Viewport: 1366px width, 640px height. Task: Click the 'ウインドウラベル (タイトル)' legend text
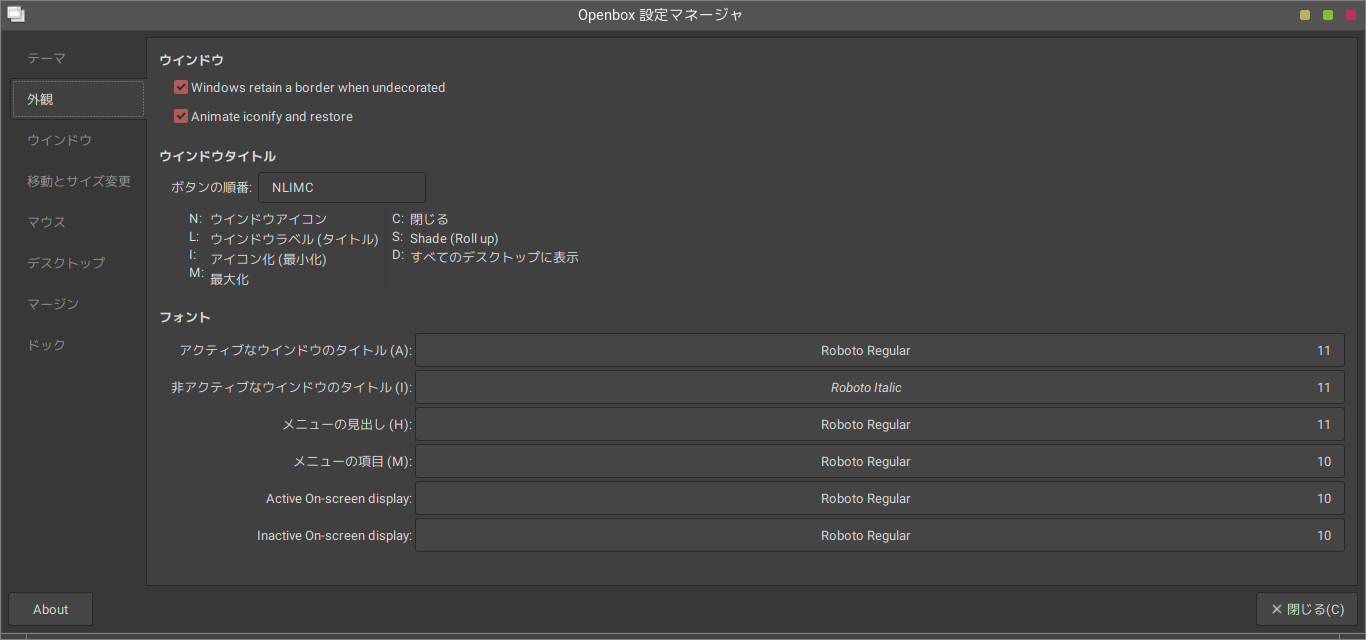pyautogui.click(x=294, y=240)
